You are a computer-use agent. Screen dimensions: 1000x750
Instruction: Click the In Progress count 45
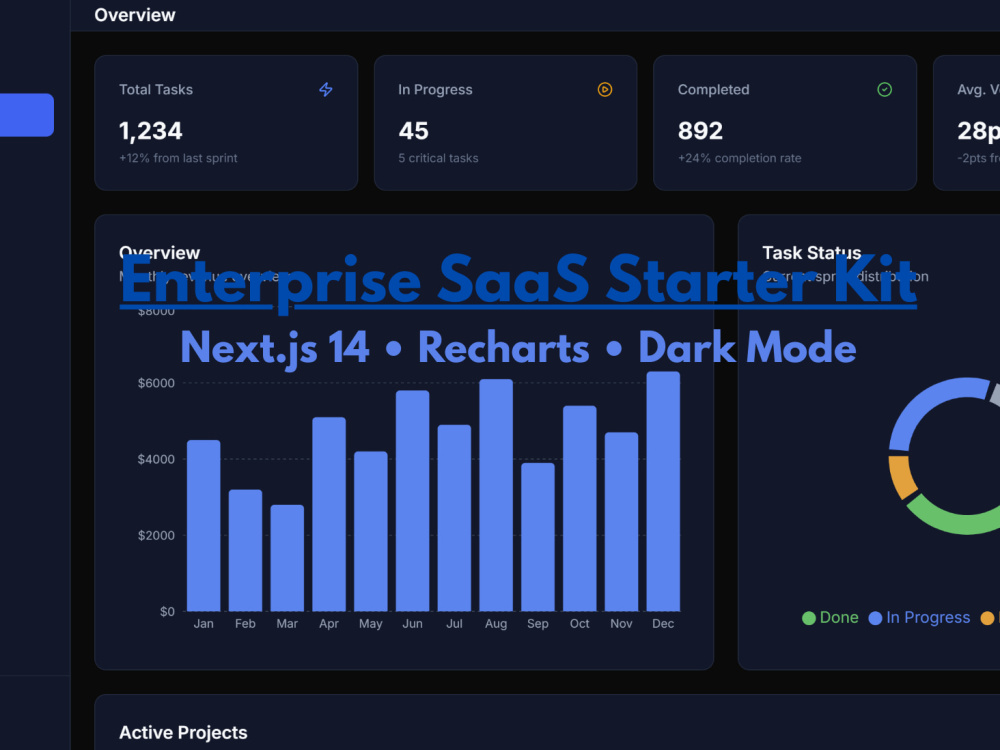coord(413,131)
